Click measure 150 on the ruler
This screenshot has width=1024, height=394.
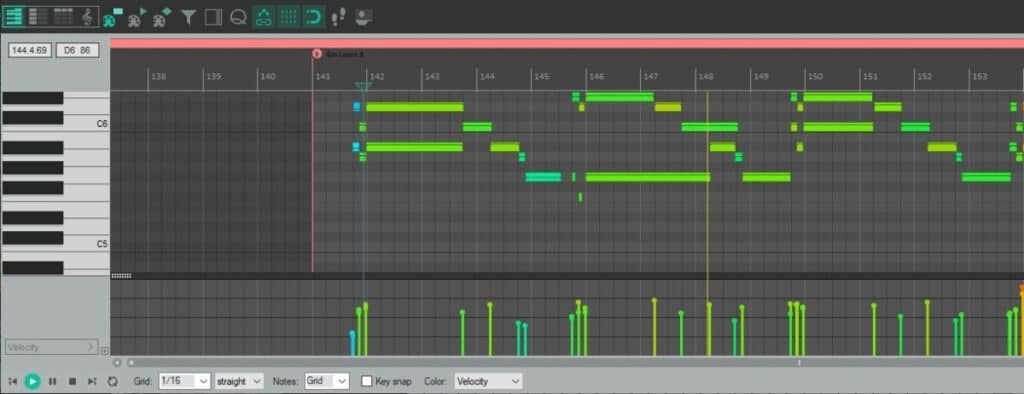tap(815, 76)
